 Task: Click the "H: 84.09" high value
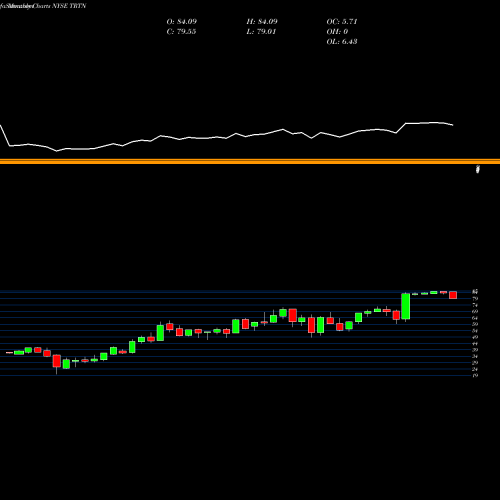(x=262, y=22)
